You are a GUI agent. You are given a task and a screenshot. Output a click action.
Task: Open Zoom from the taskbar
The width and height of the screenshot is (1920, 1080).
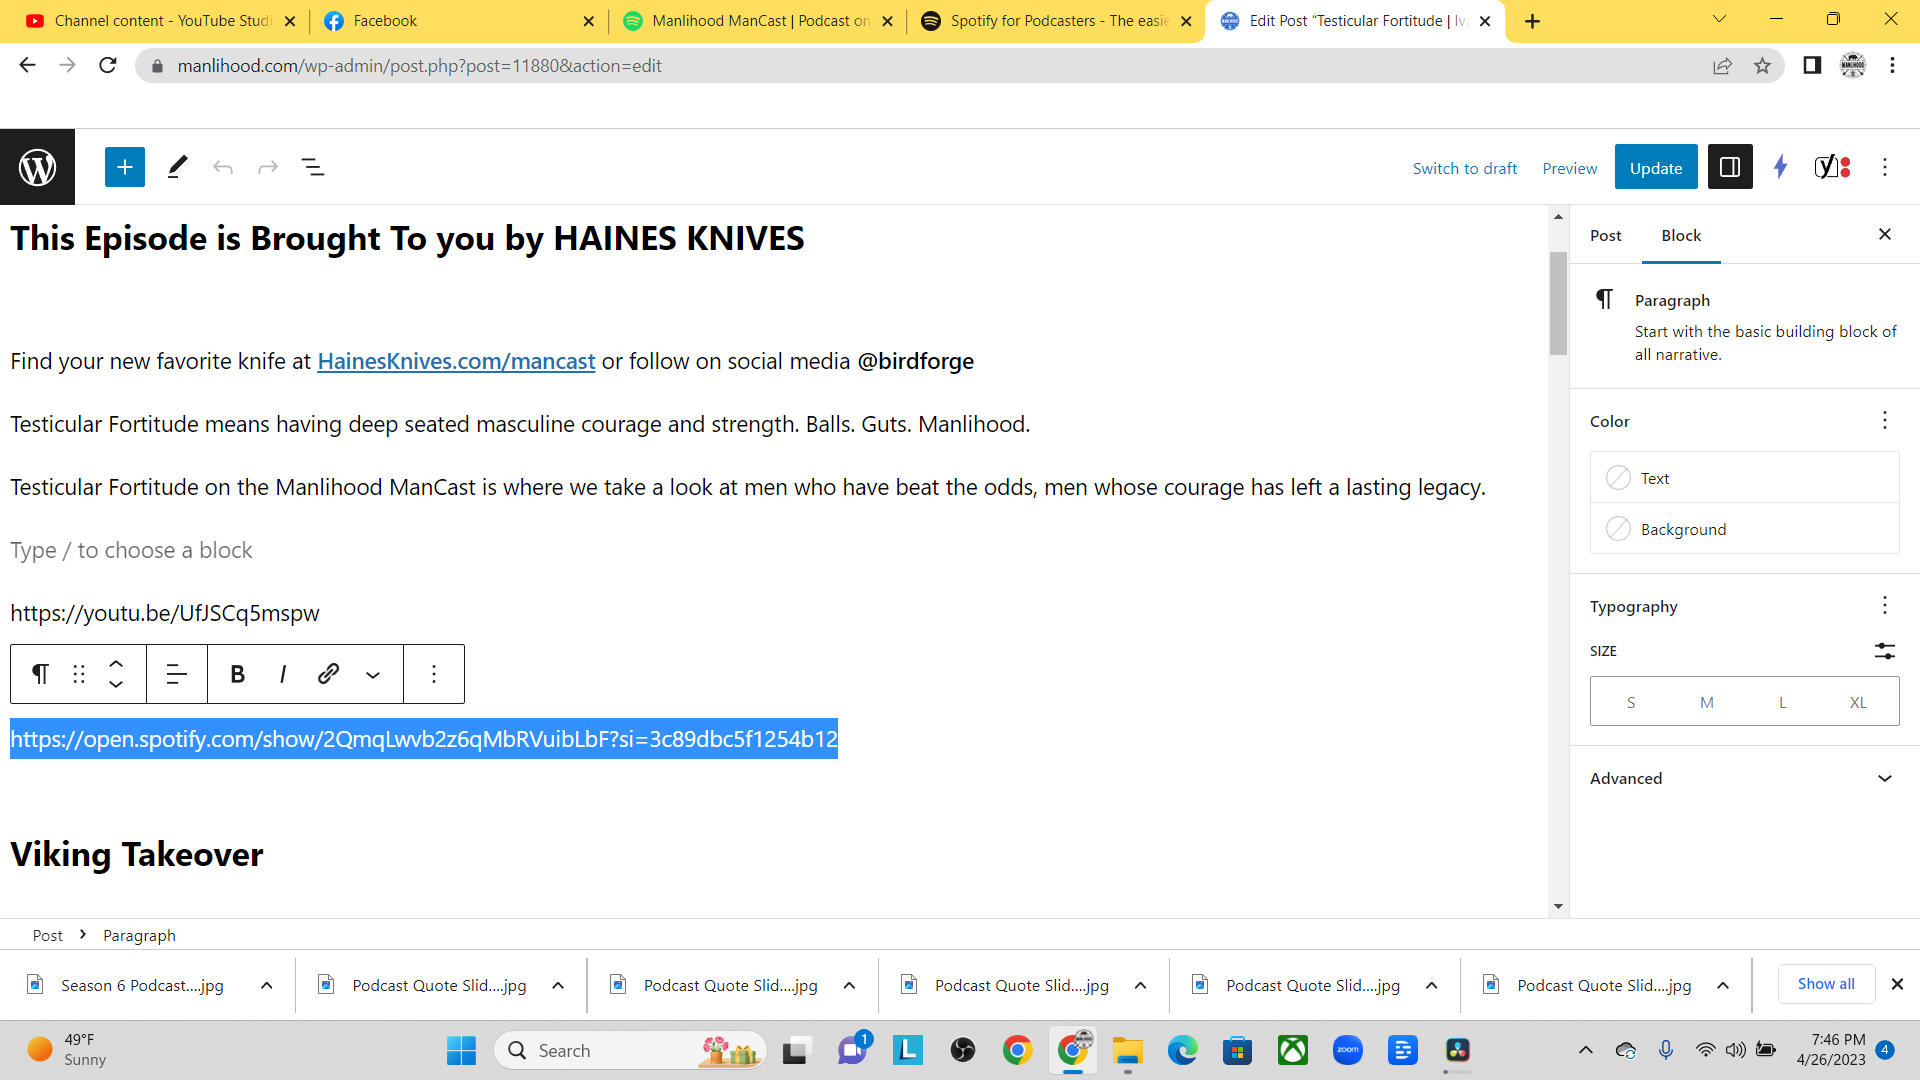point(1347,1050)
